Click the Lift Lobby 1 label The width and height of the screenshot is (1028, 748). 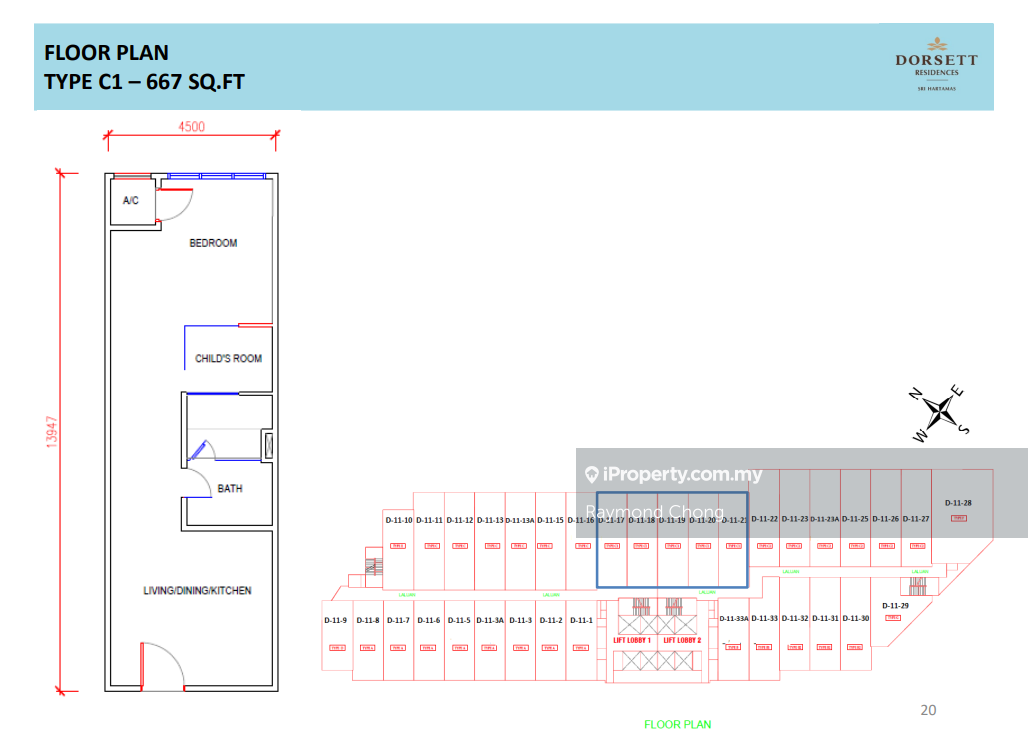[632, 640]
